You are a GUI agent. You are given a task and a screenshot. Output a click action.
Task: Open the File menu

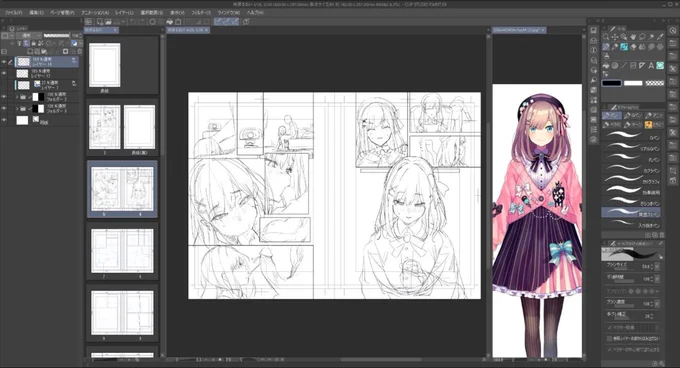pyautogui.click(x=14, y=13)
